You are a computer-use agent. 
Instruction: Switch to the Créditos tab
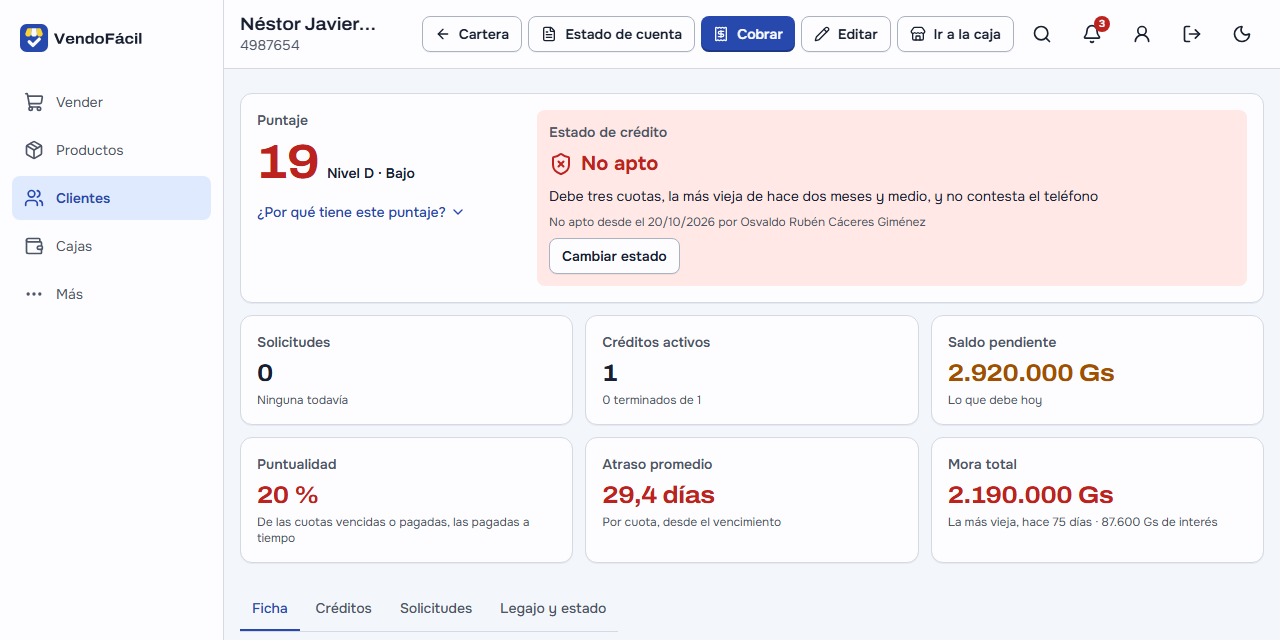coord(344,608)
